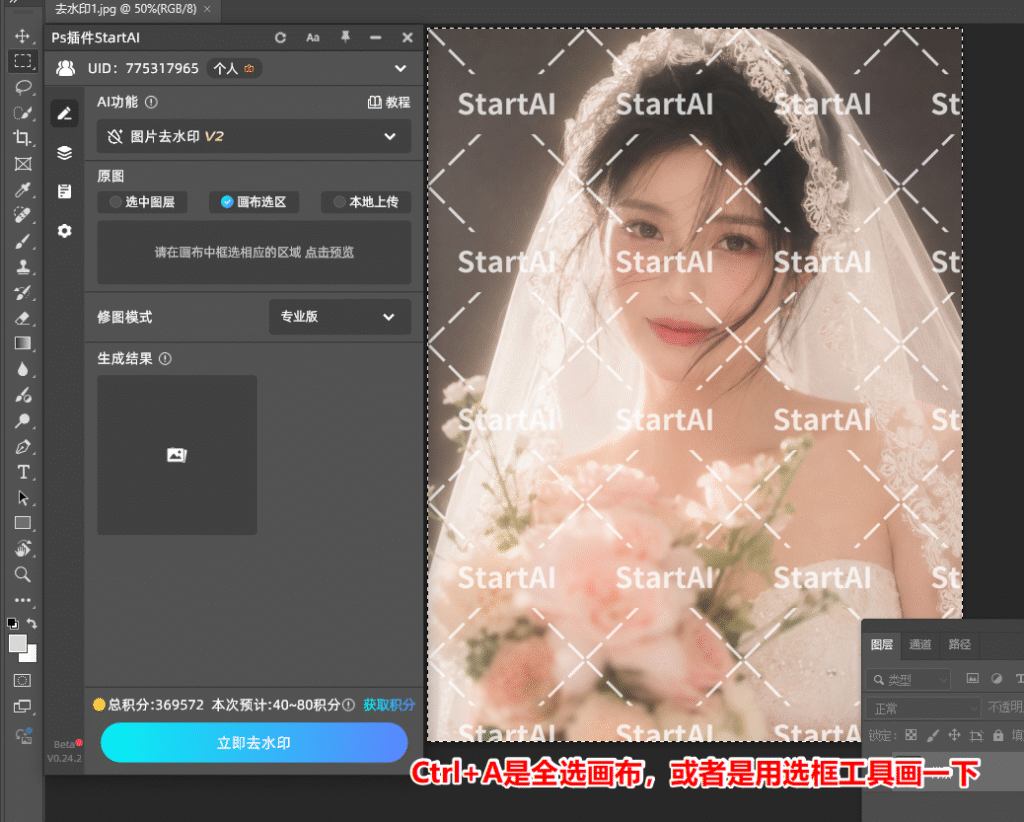Image resolution: width=1024 pixels, height=822 pixels.
Task: Toggle the adjustment layer filter icon
Action: pyautogui.click(x=997, y=679)
